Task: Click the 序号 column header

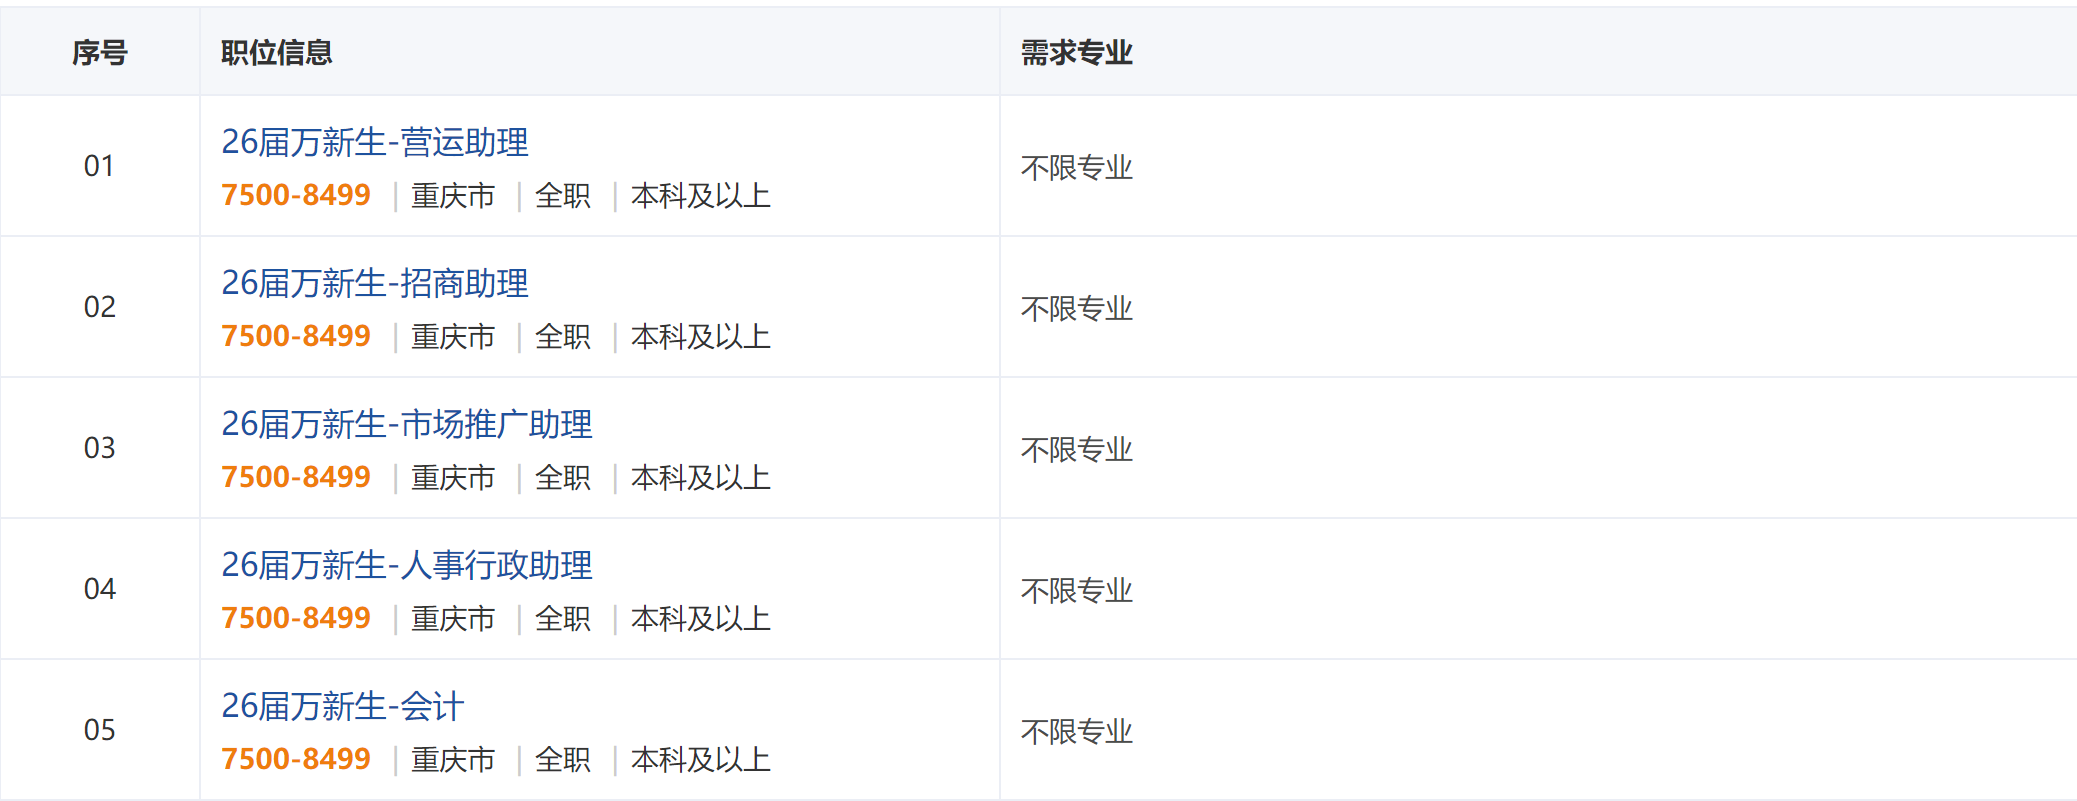Action: click(100, 53)
